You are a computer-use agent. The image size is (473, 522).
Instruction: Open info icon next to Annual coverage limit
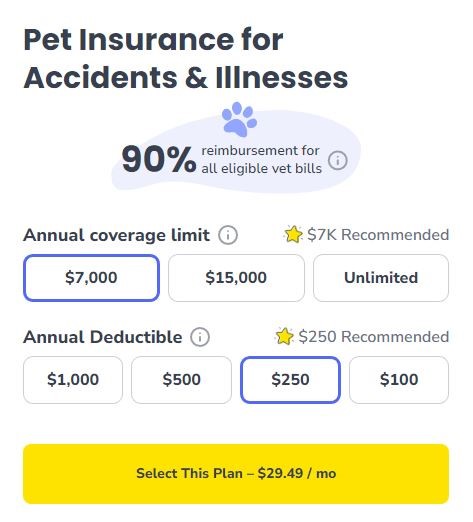coord(228,235)
